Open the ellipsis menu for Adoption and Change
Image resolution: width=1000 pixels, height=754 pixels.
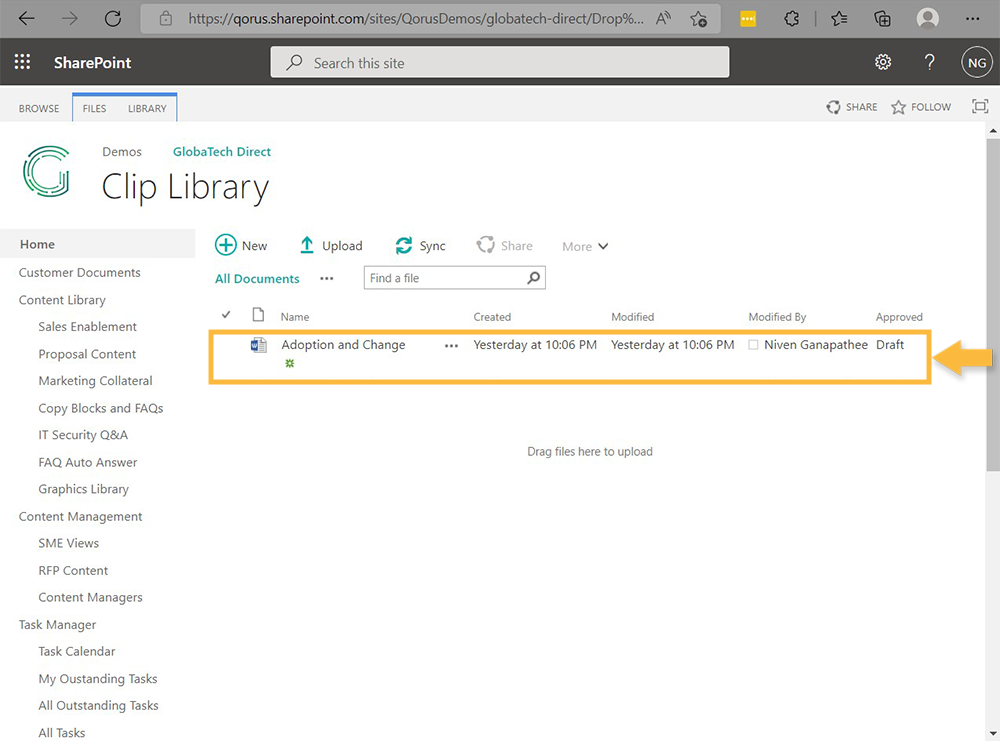coord(451,345)
